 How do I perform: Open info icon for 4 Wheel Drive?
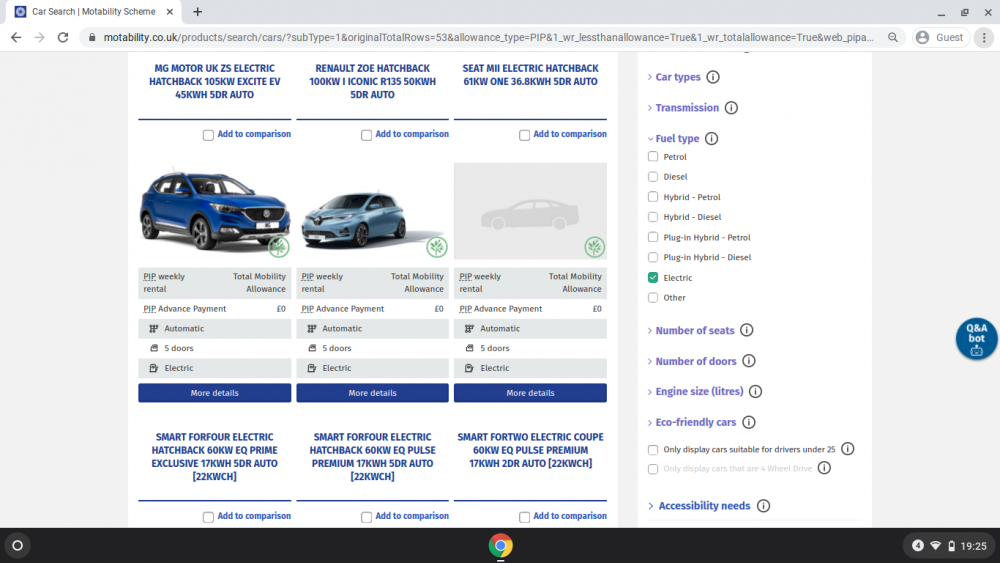click(x=825, y=468)
